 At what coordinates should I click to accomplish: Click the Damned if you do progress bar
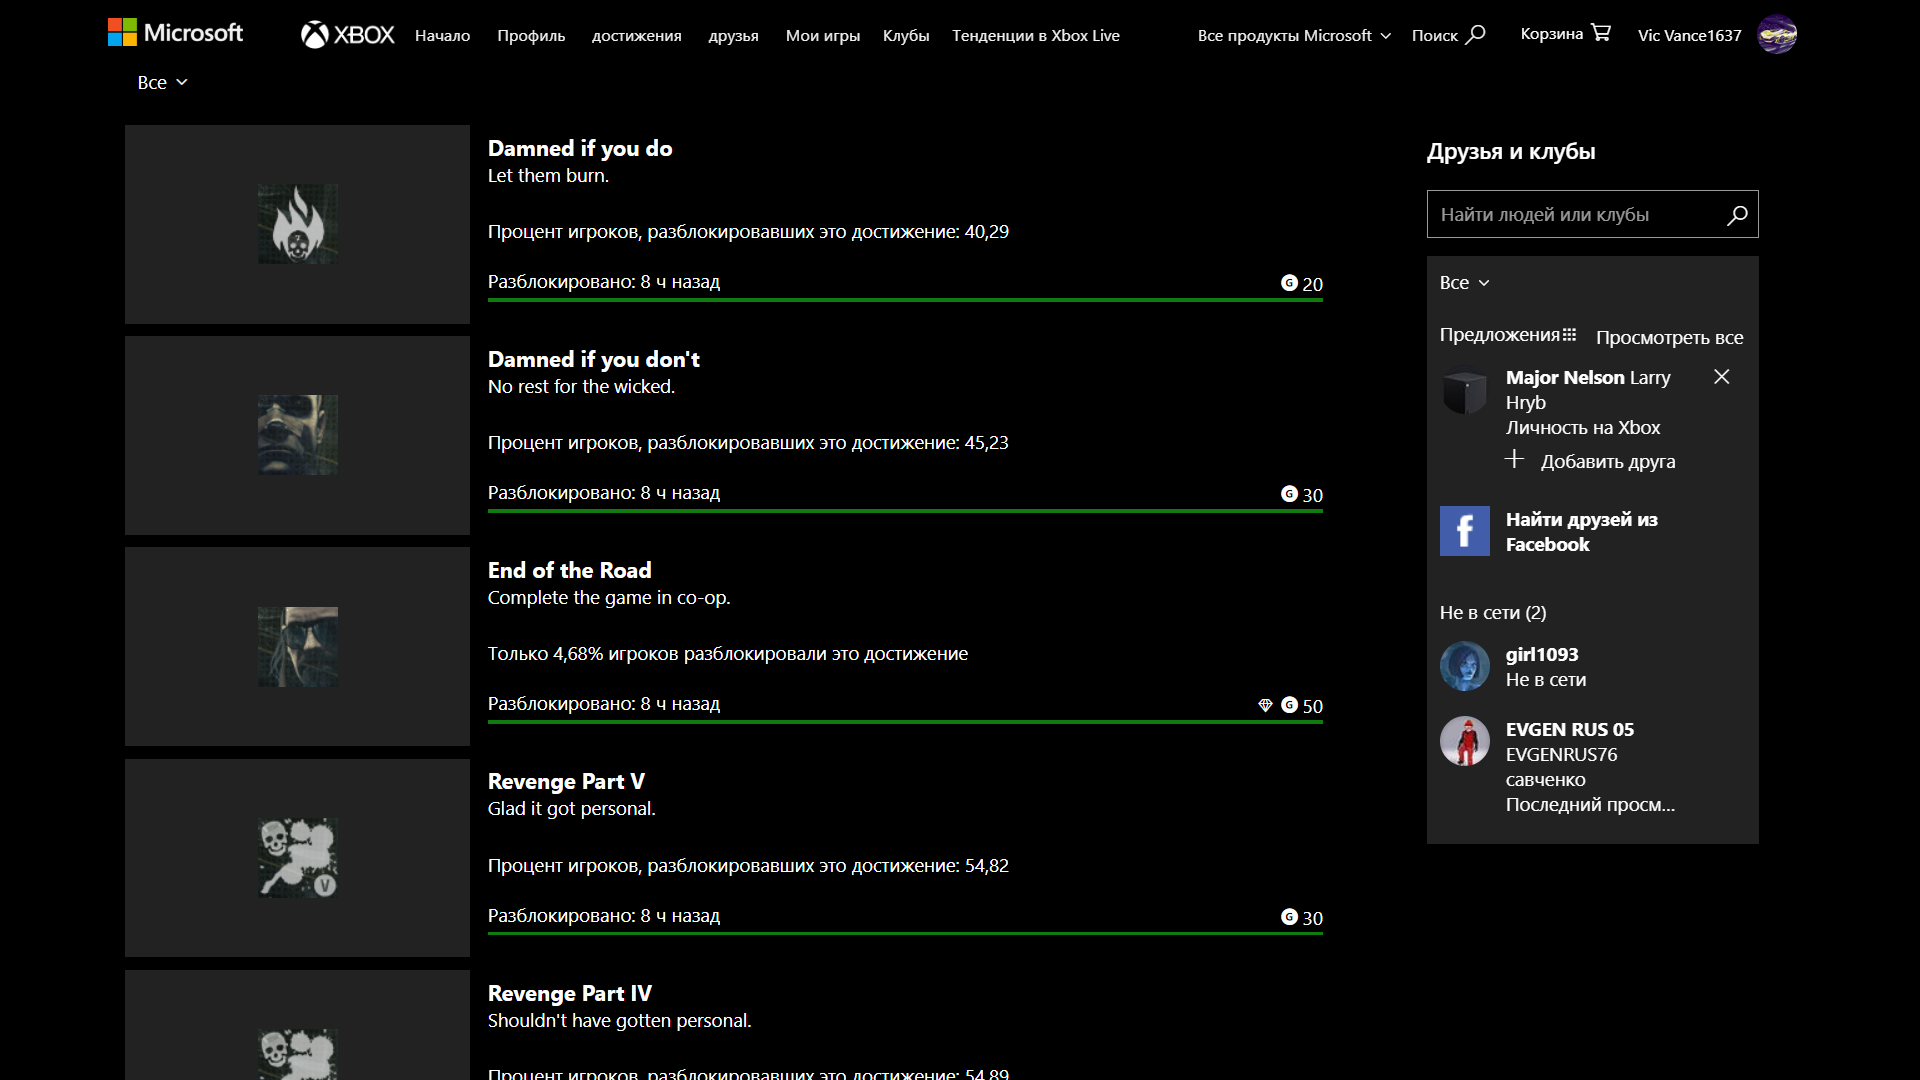click(905, 300)
